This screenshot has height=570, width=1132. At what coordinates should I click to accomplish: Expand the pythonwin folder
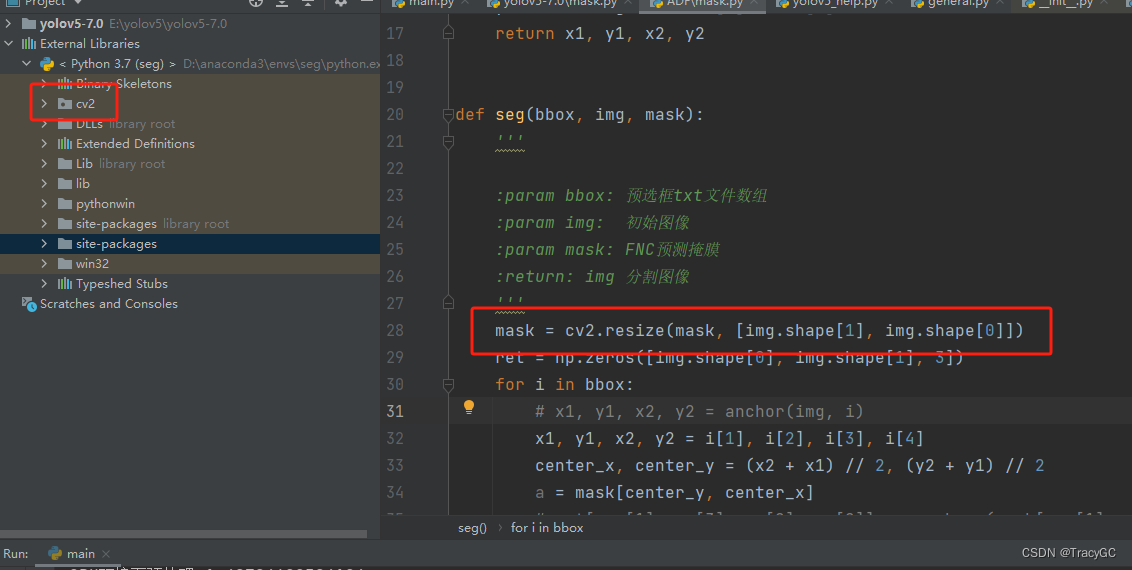(x=45, y=203)
